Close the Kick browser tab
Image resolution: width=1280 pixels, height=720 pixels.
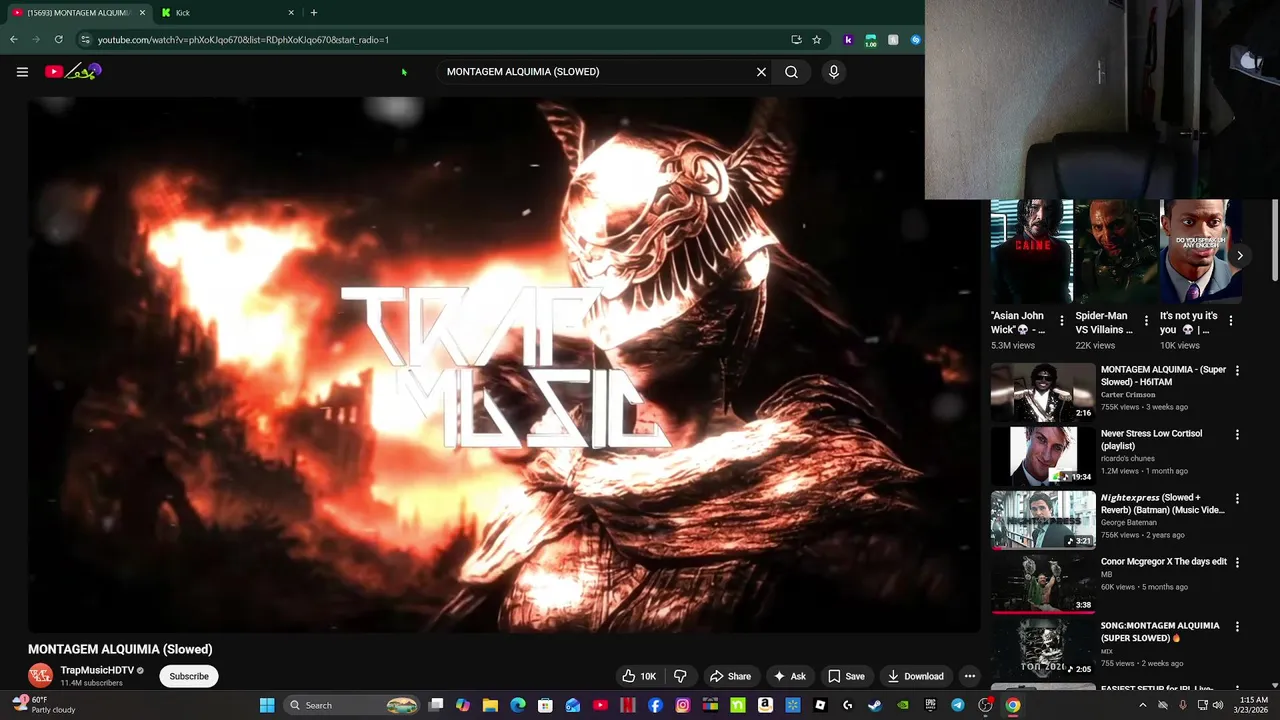point(291,13)
